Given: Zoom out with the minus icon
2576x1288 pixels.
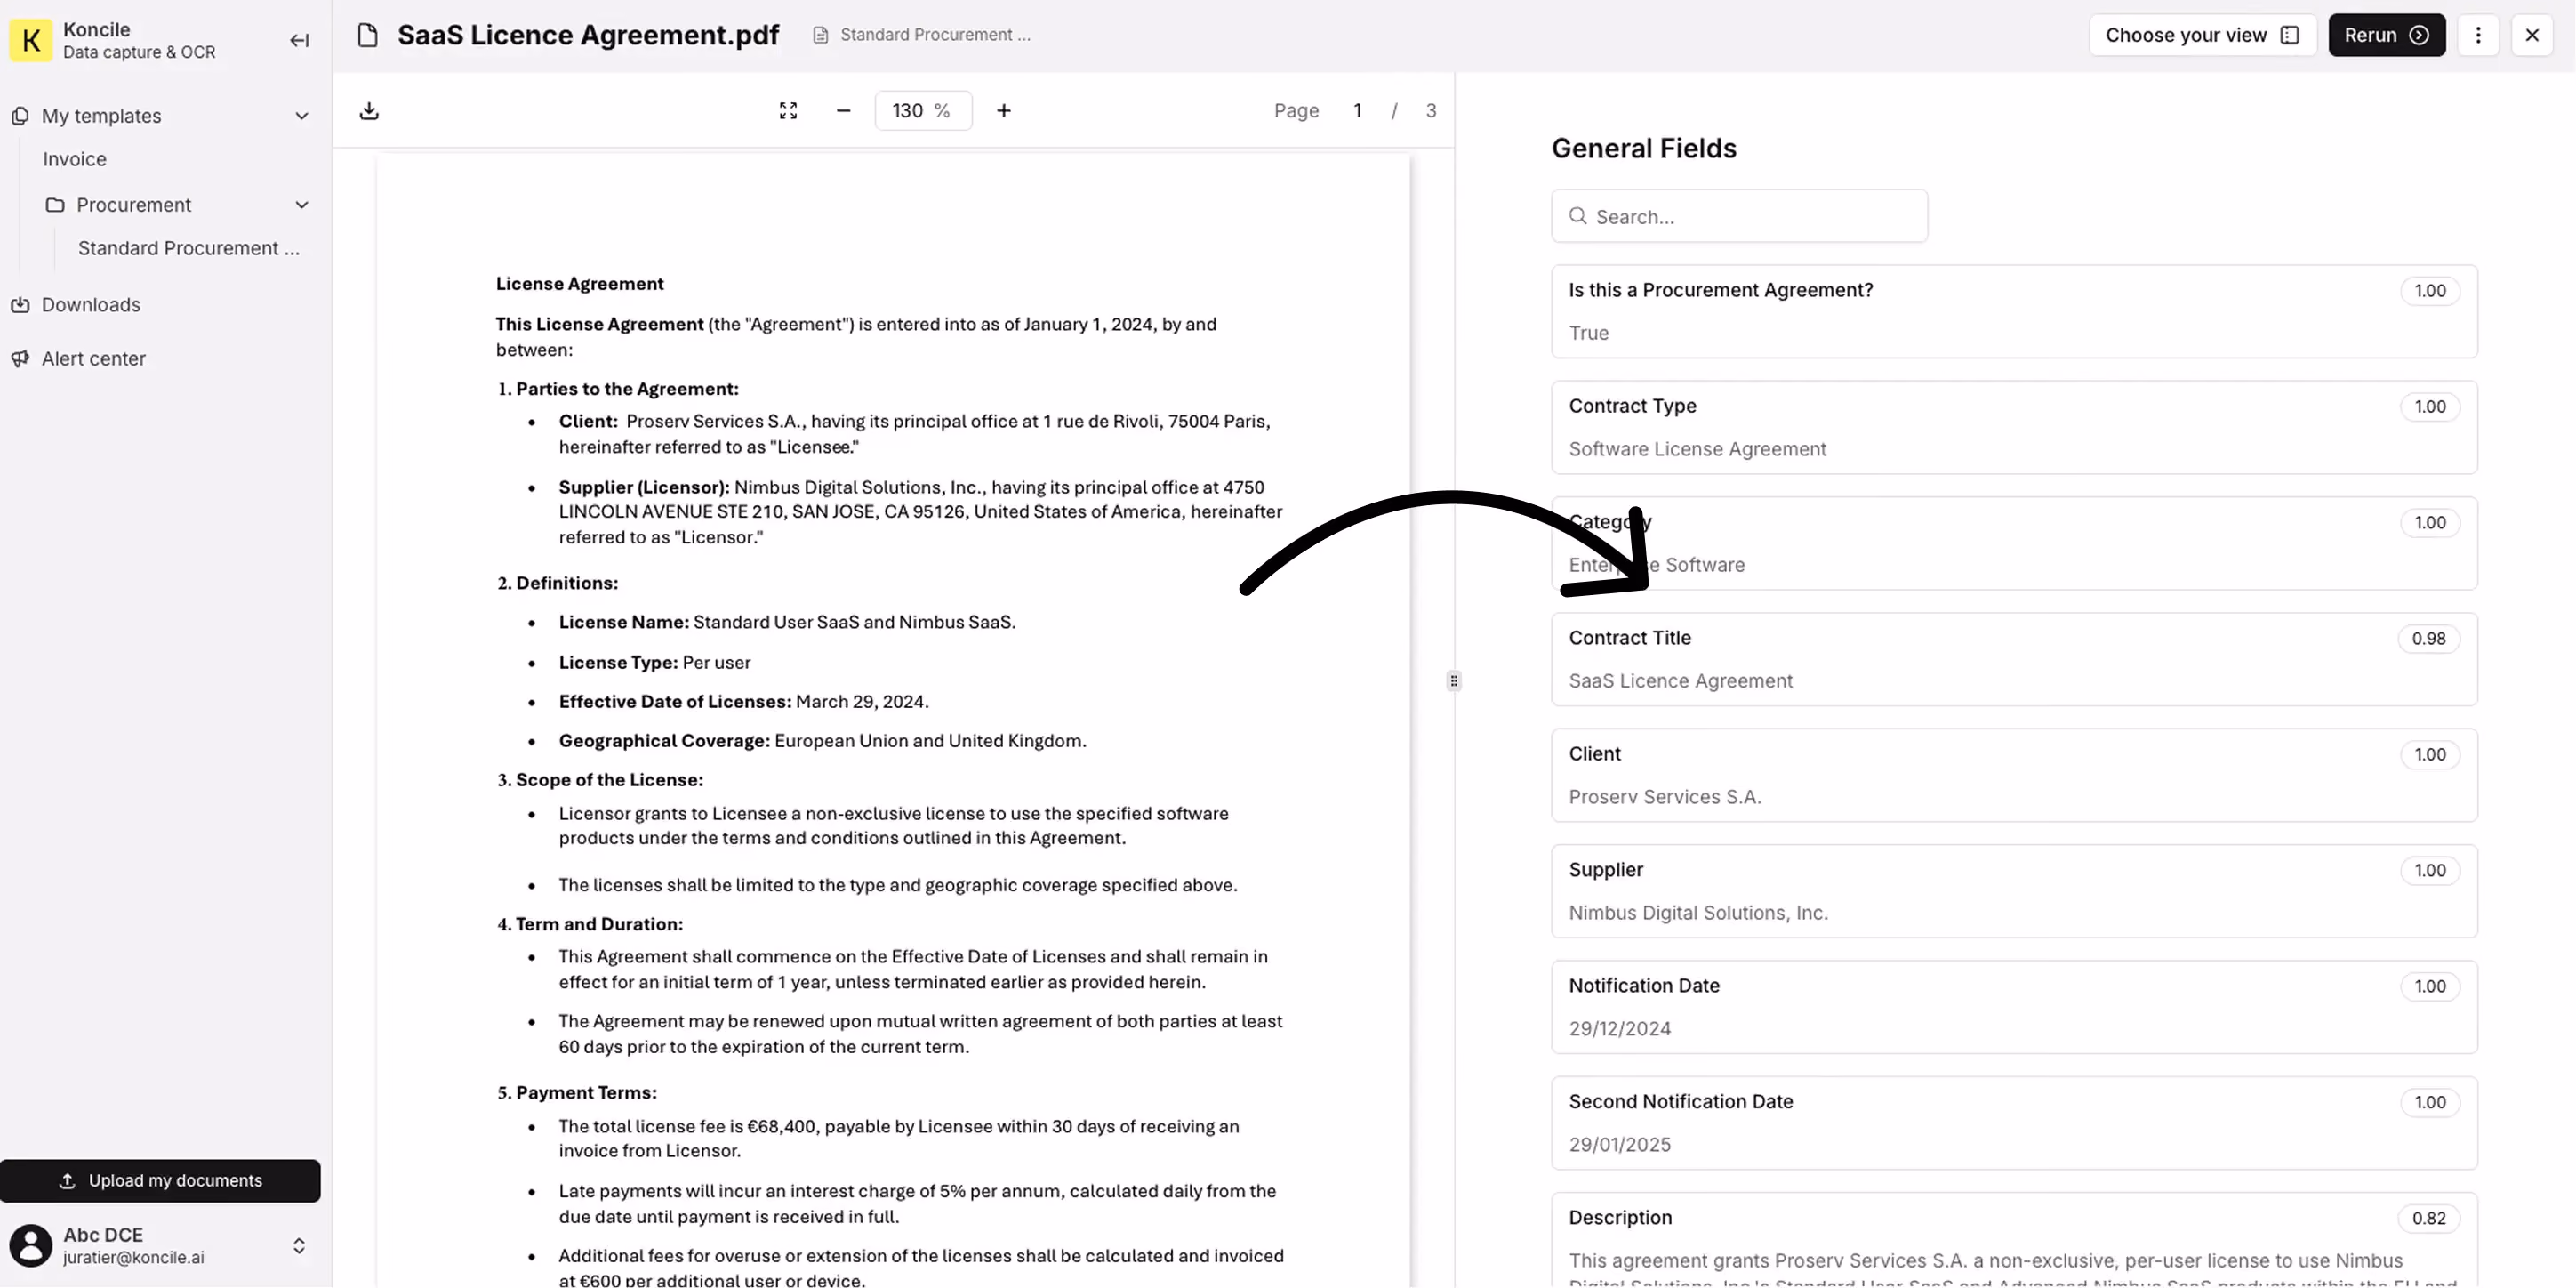Looking at the screenshot, I should pyautogui.click(x=843, y=111).
